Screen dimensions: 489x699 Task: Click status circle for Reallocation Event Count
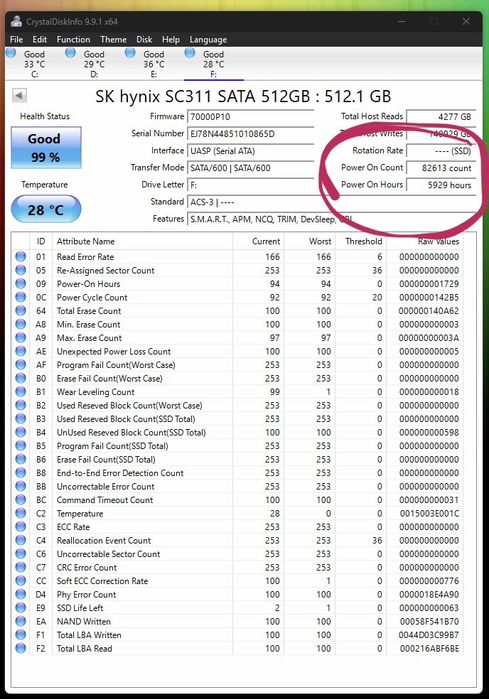(x=21, y=540)
